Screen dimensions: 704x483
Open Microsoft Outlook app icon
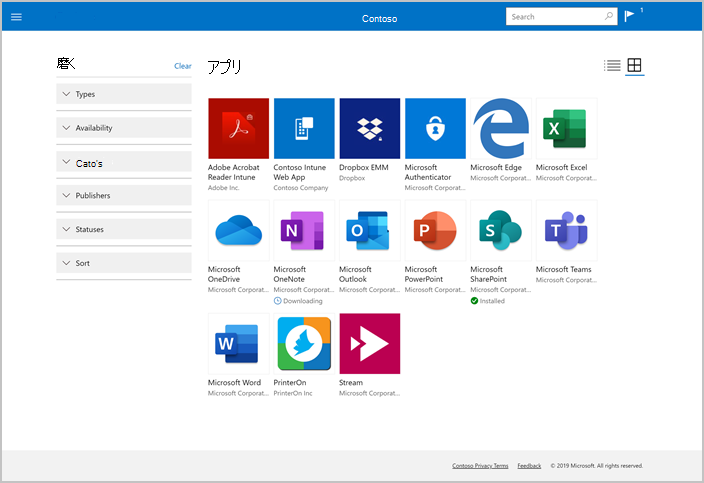tap(370, 230)
